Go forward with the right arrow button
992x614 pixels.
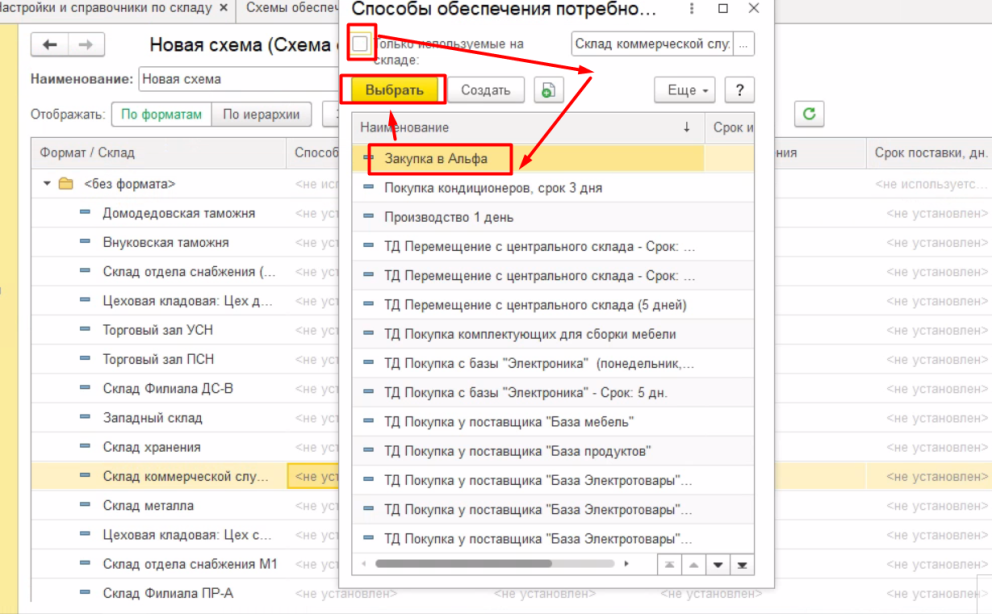tap(85, 44)
